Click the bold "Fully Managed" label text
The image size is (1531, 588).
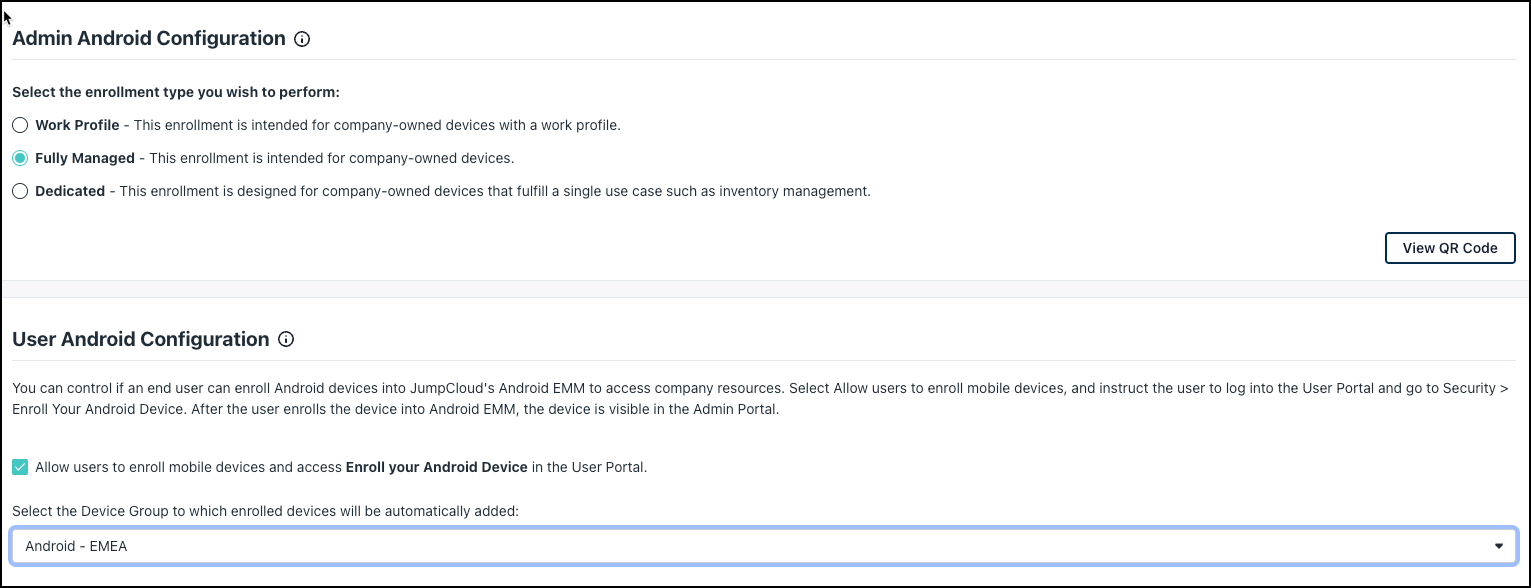click(x=84, y=158)
